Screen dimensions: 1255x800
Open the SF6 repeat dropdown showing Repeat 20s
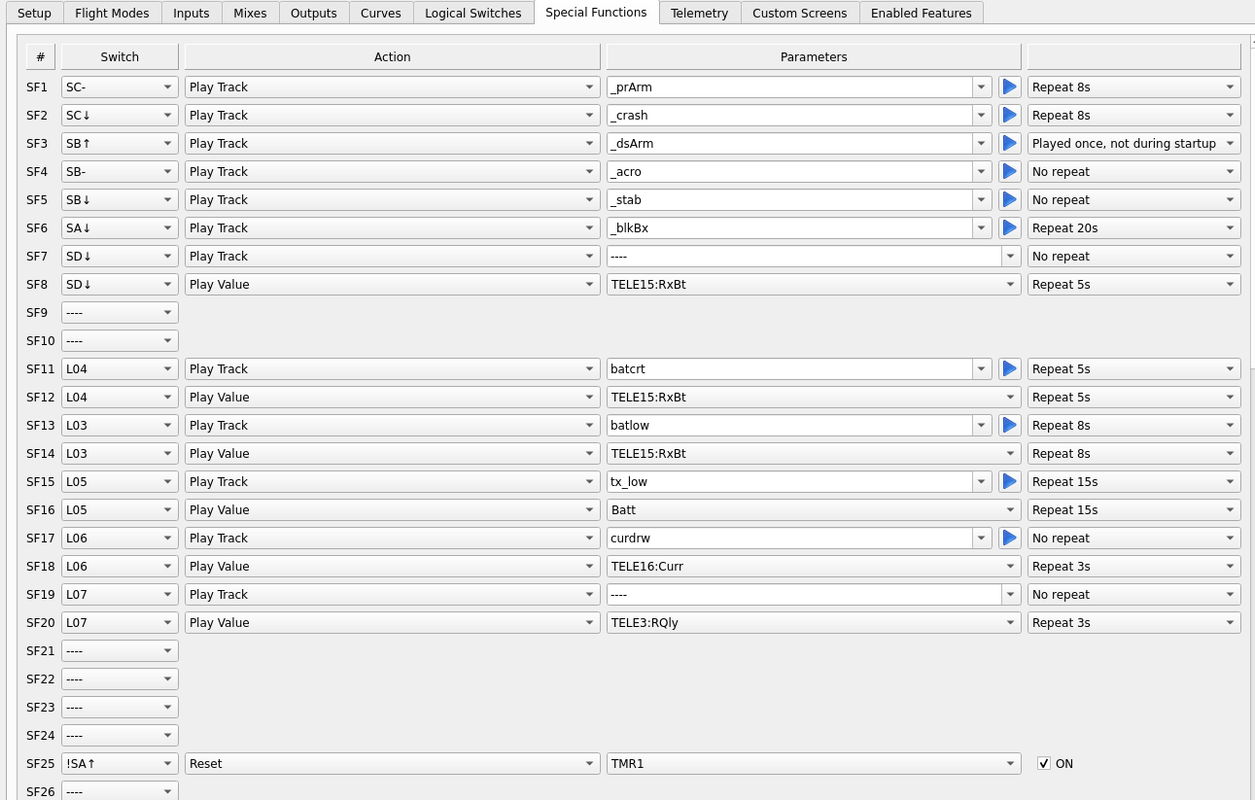(1134, 228)
